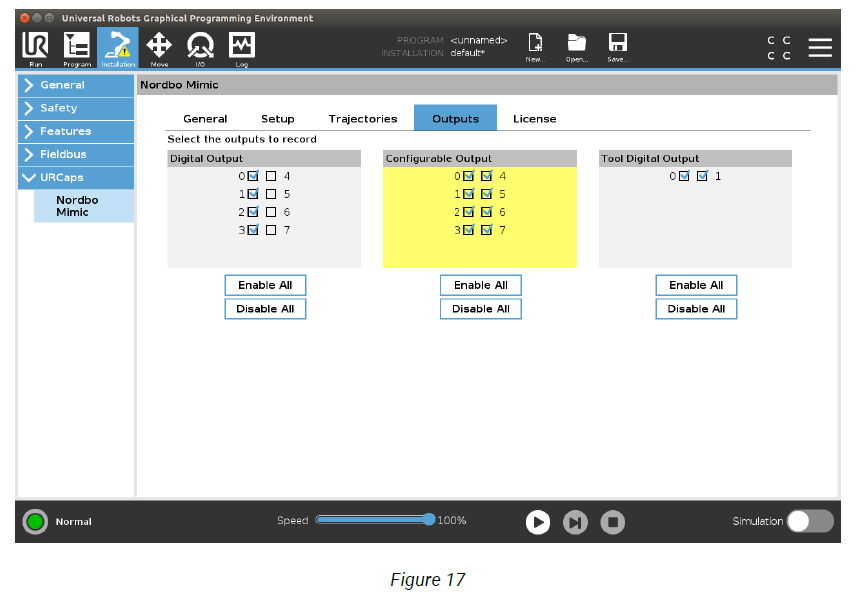Go to the License tab

535,119
